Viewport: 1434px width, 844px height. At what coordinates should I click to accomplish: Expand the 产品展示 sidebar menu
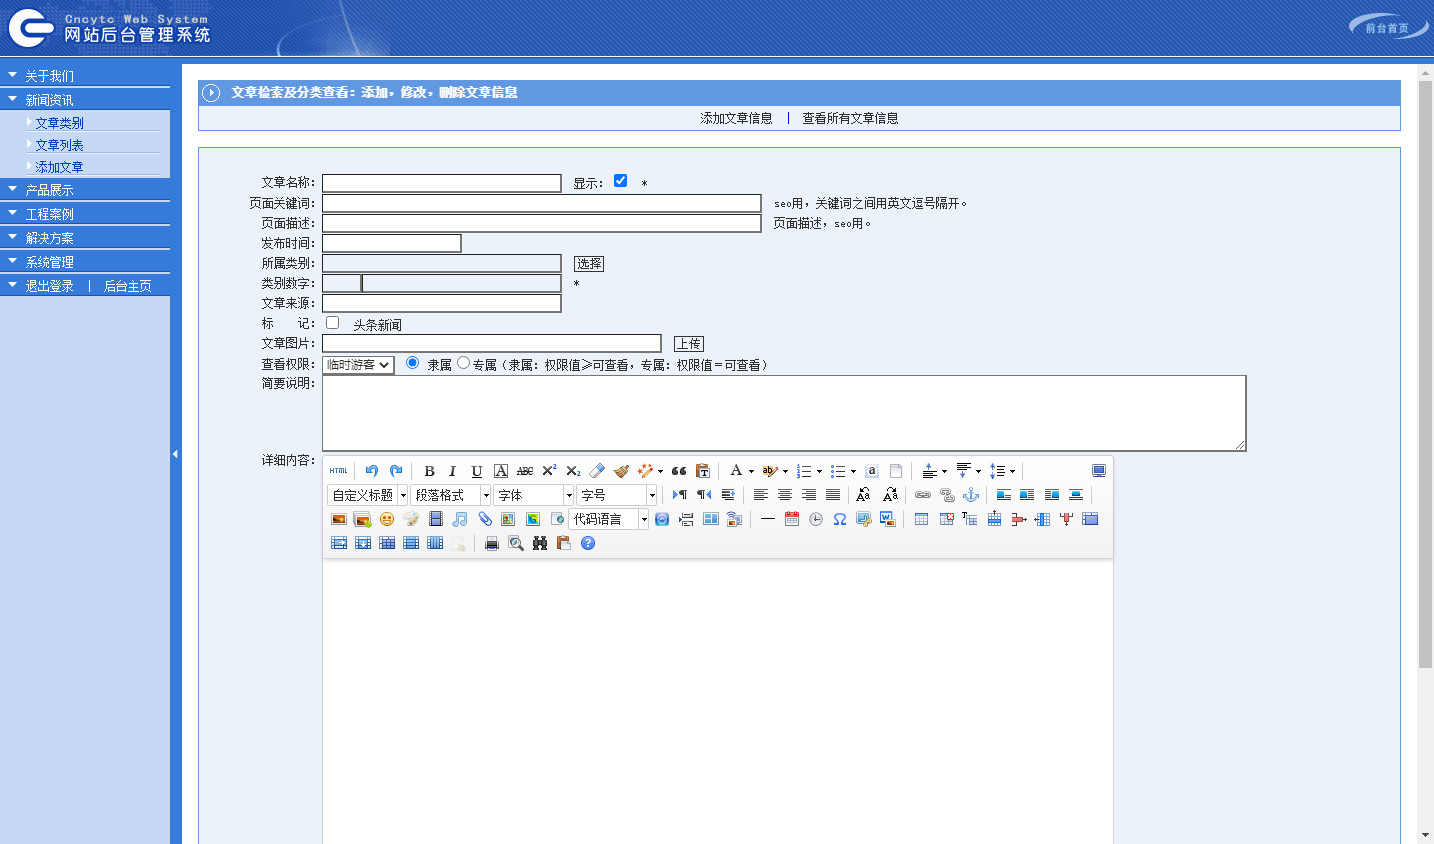point(49,190)
